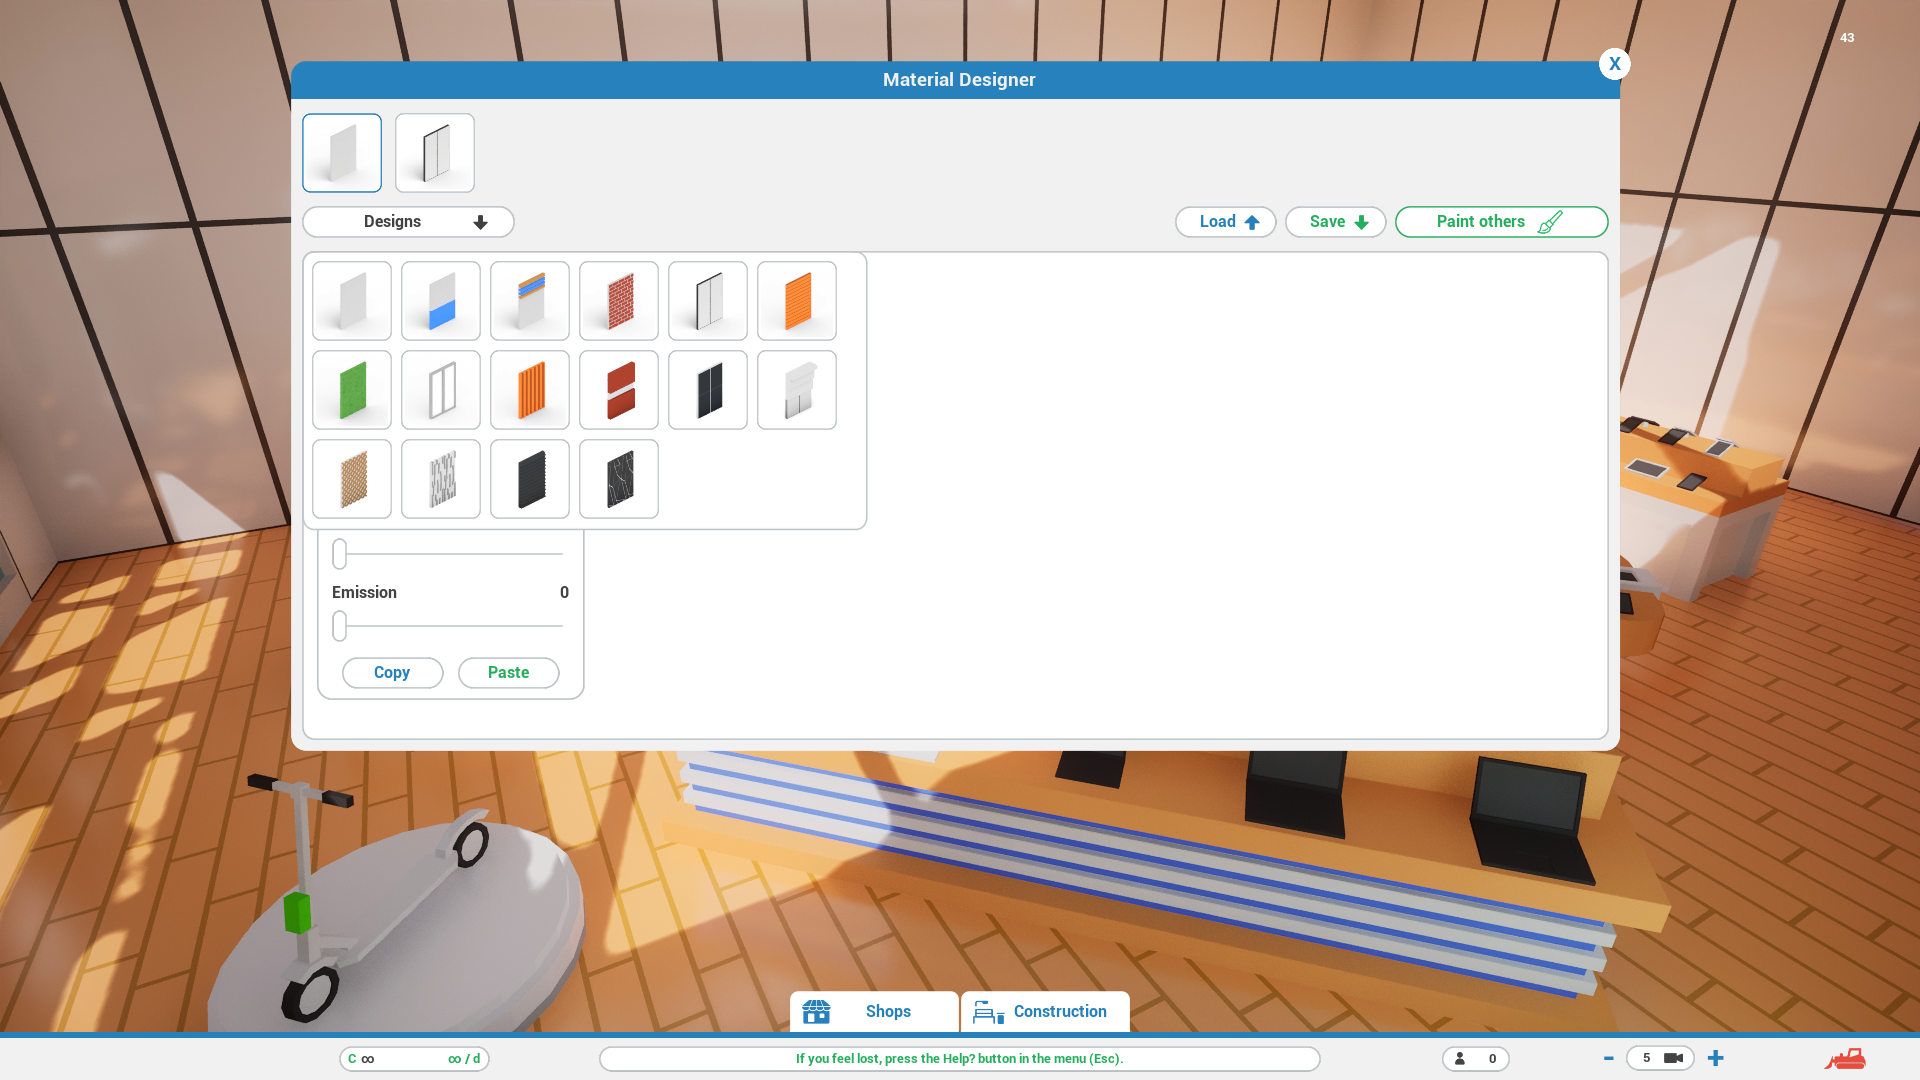
Task: Increase camera speed with plus button
Action: (x=1716, y=1058)
